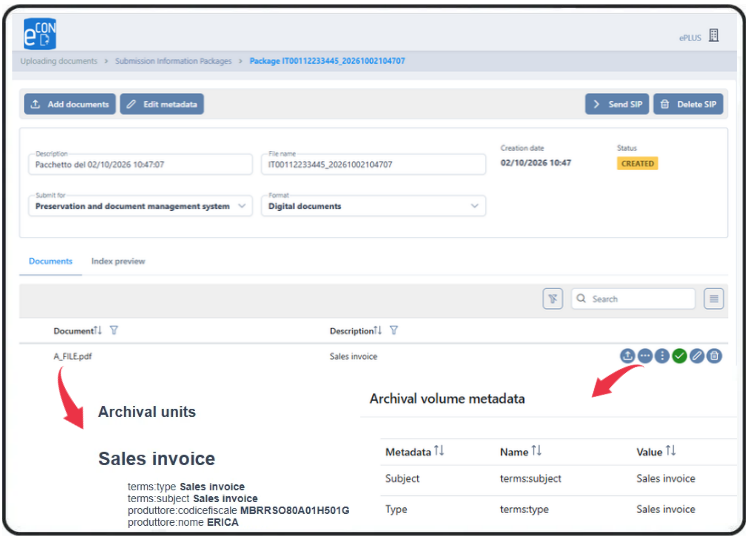This screenshot has width=748, height=540.
Task: Click produttore:codicefiscale MBRRSO80A01H501G line
Action: tap(238, 510)
